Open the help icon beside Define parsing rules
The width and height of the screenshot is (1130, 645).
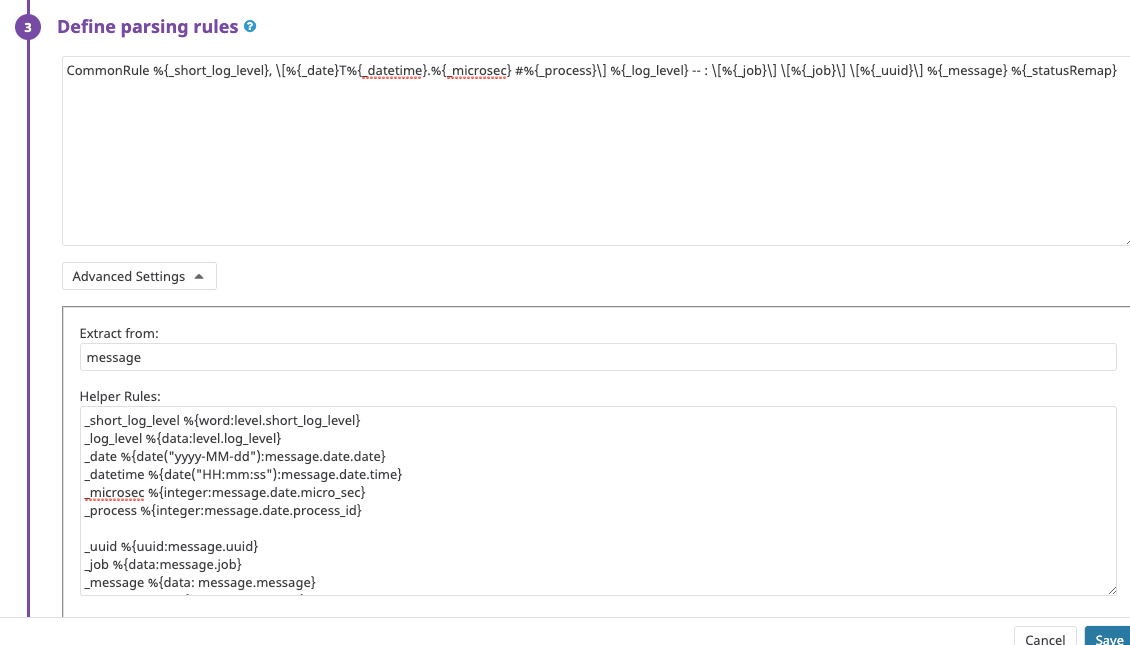coord(250,27)
